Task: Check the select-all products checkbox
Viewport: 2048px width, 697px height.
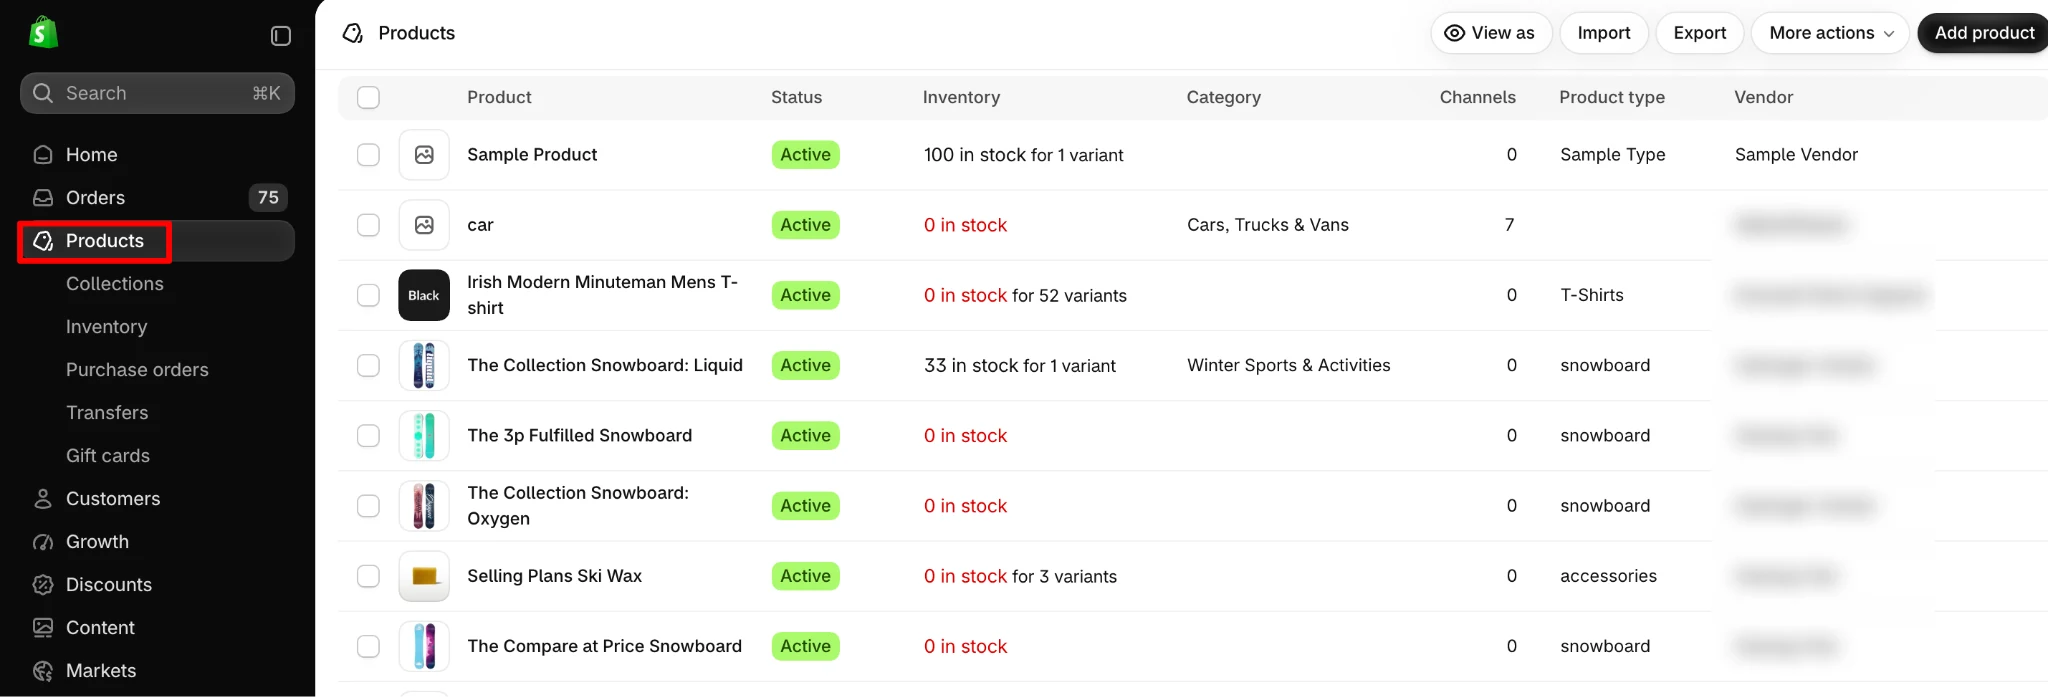Action: [369, 97]
